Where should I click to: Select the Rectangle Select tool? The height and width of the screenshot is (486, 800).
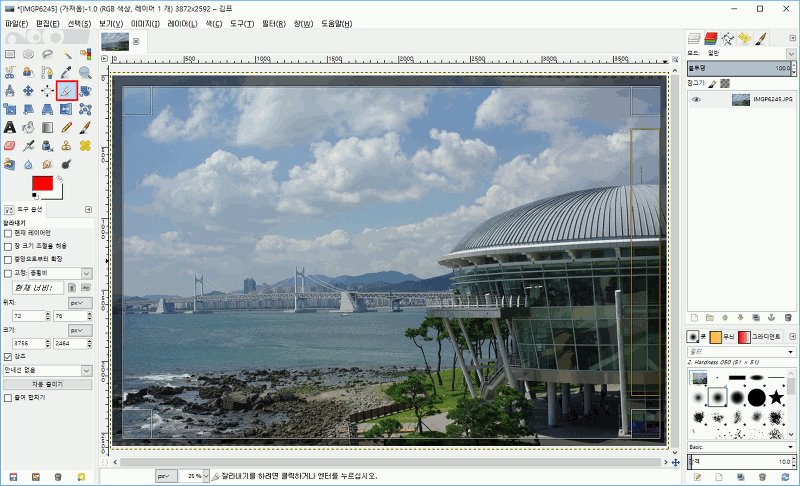coord(9,54)
